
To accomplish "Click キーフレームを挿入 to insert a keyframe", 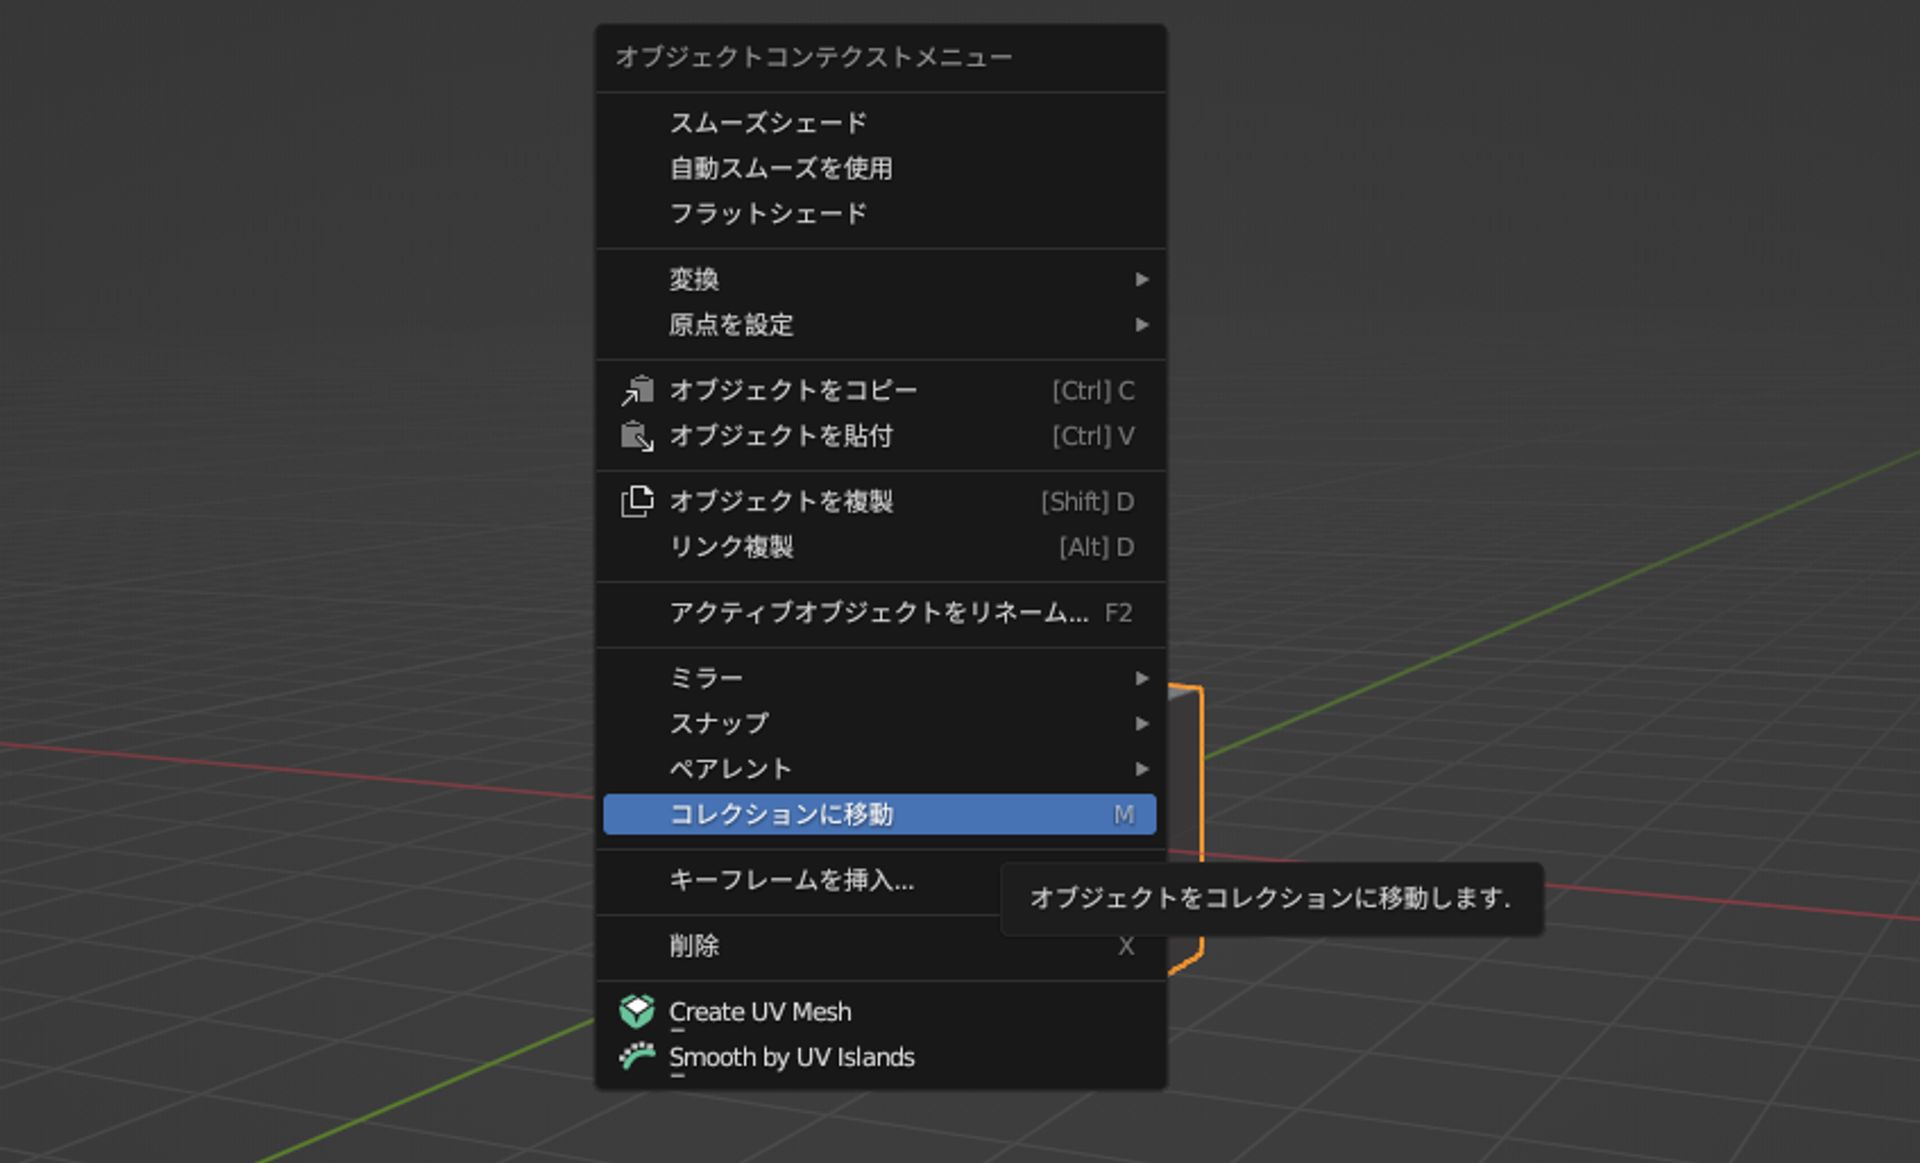I will (x=790, y=882).
